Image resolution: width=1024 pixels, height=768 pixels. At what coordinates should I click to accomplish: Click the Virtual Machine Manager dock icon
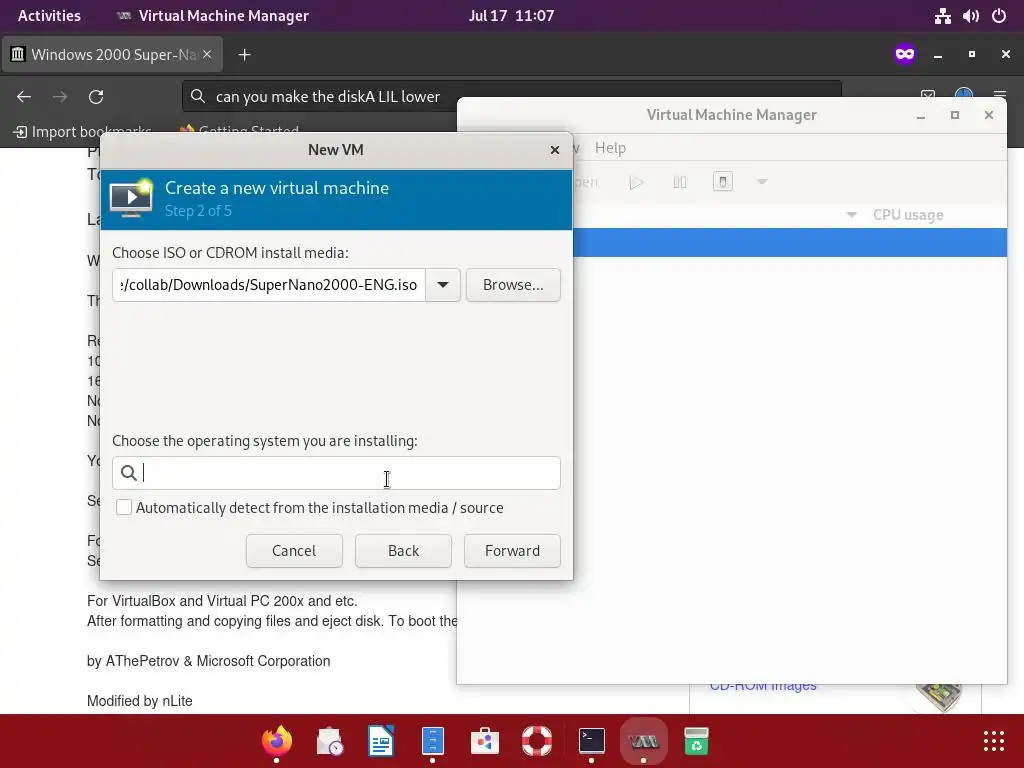[x=643, y=741]
